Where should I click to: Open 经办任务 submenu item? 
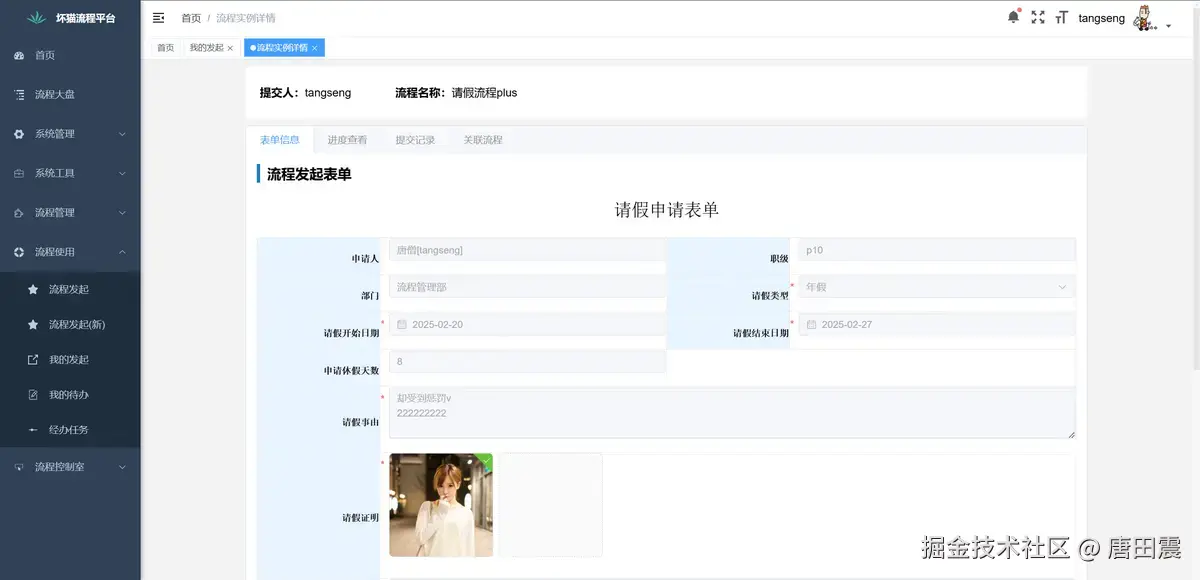click(x=70, y=429)
